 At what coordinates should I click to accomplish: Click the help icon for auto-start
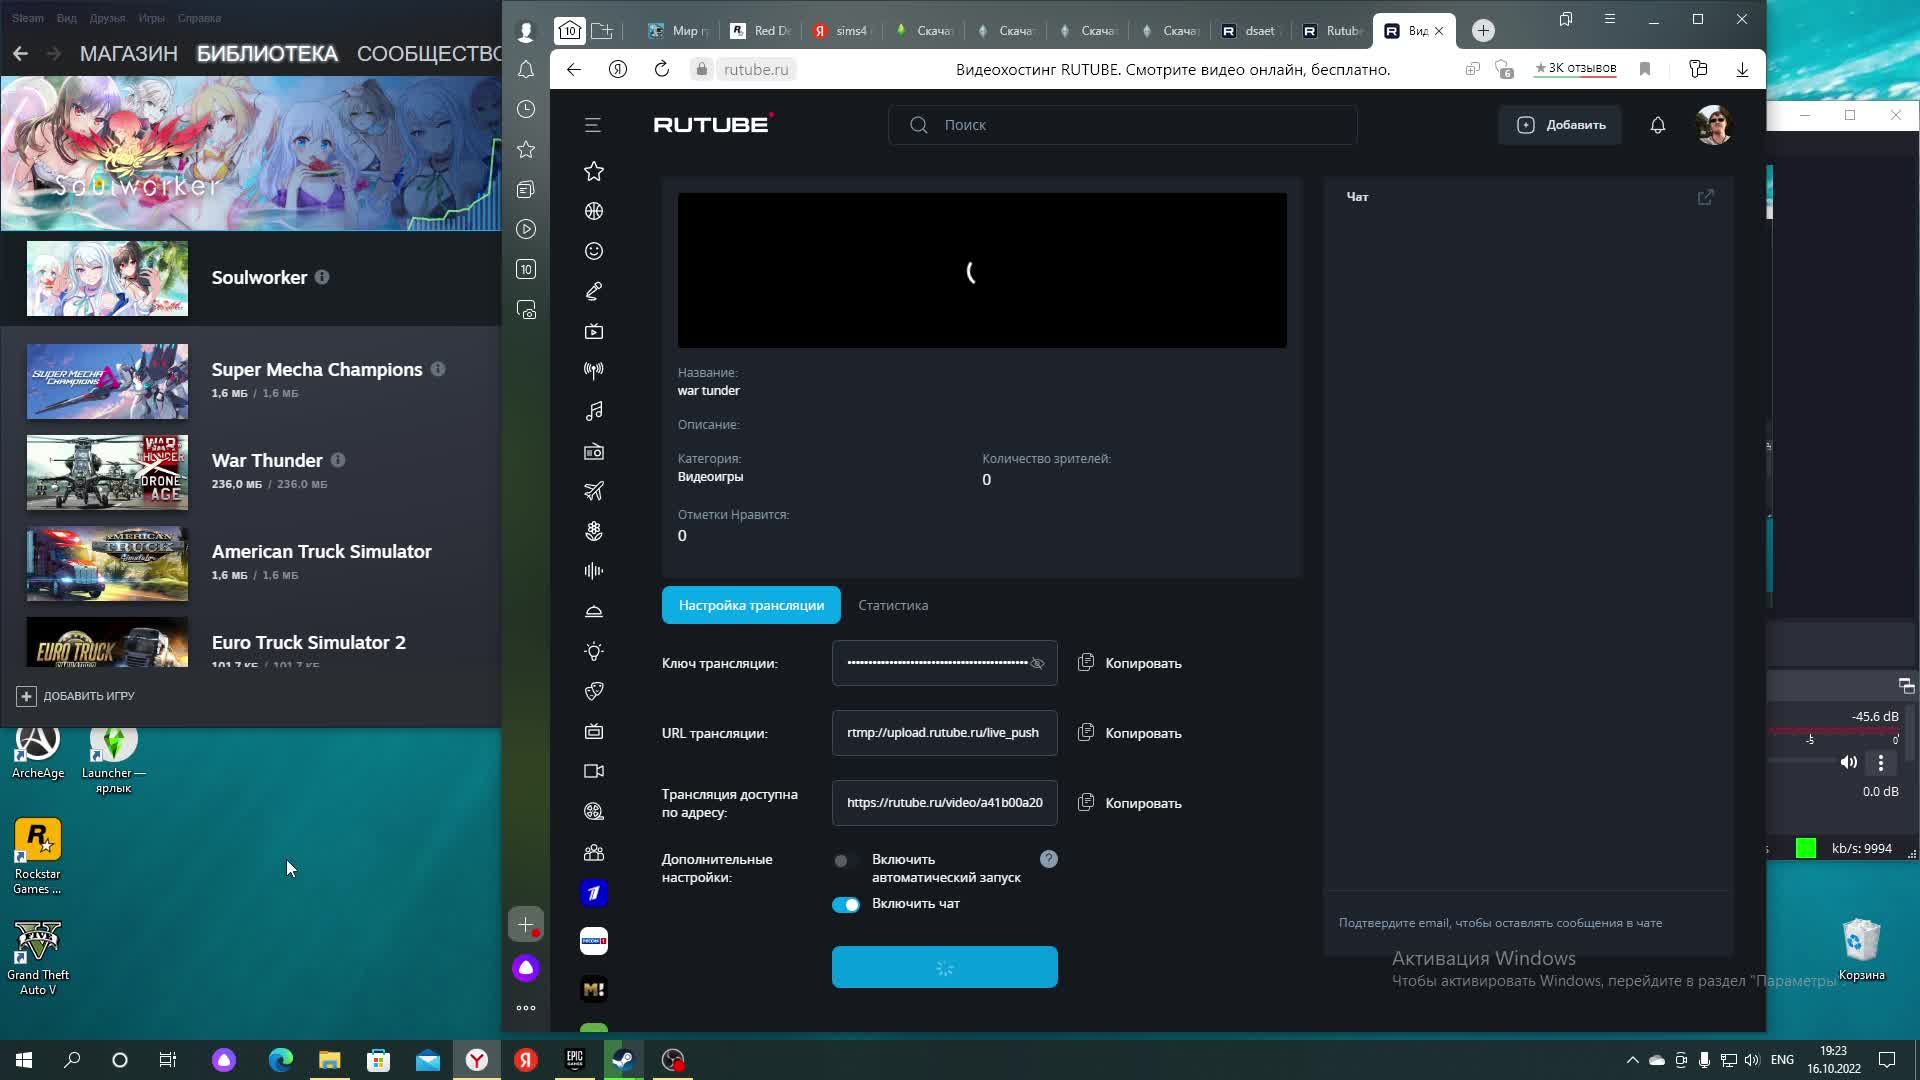click(1048, 859)
